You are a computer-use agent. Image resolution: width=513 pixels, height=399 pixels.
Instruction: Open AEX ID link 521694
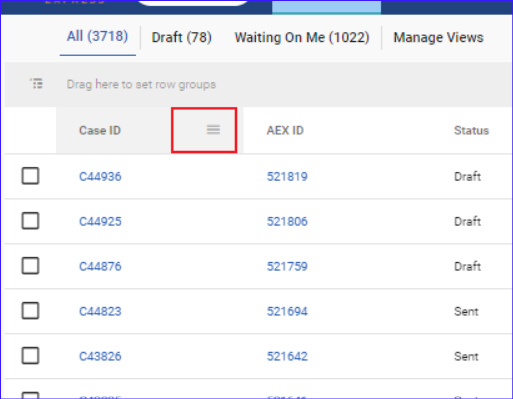coord(287,311)
